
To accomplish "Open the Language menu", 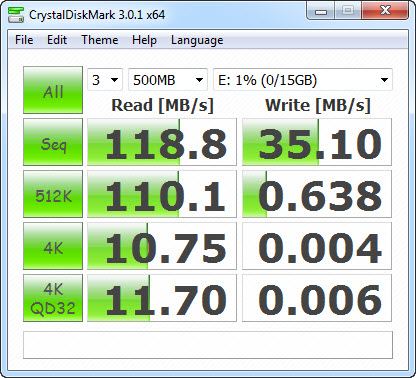I will (197, 40).
